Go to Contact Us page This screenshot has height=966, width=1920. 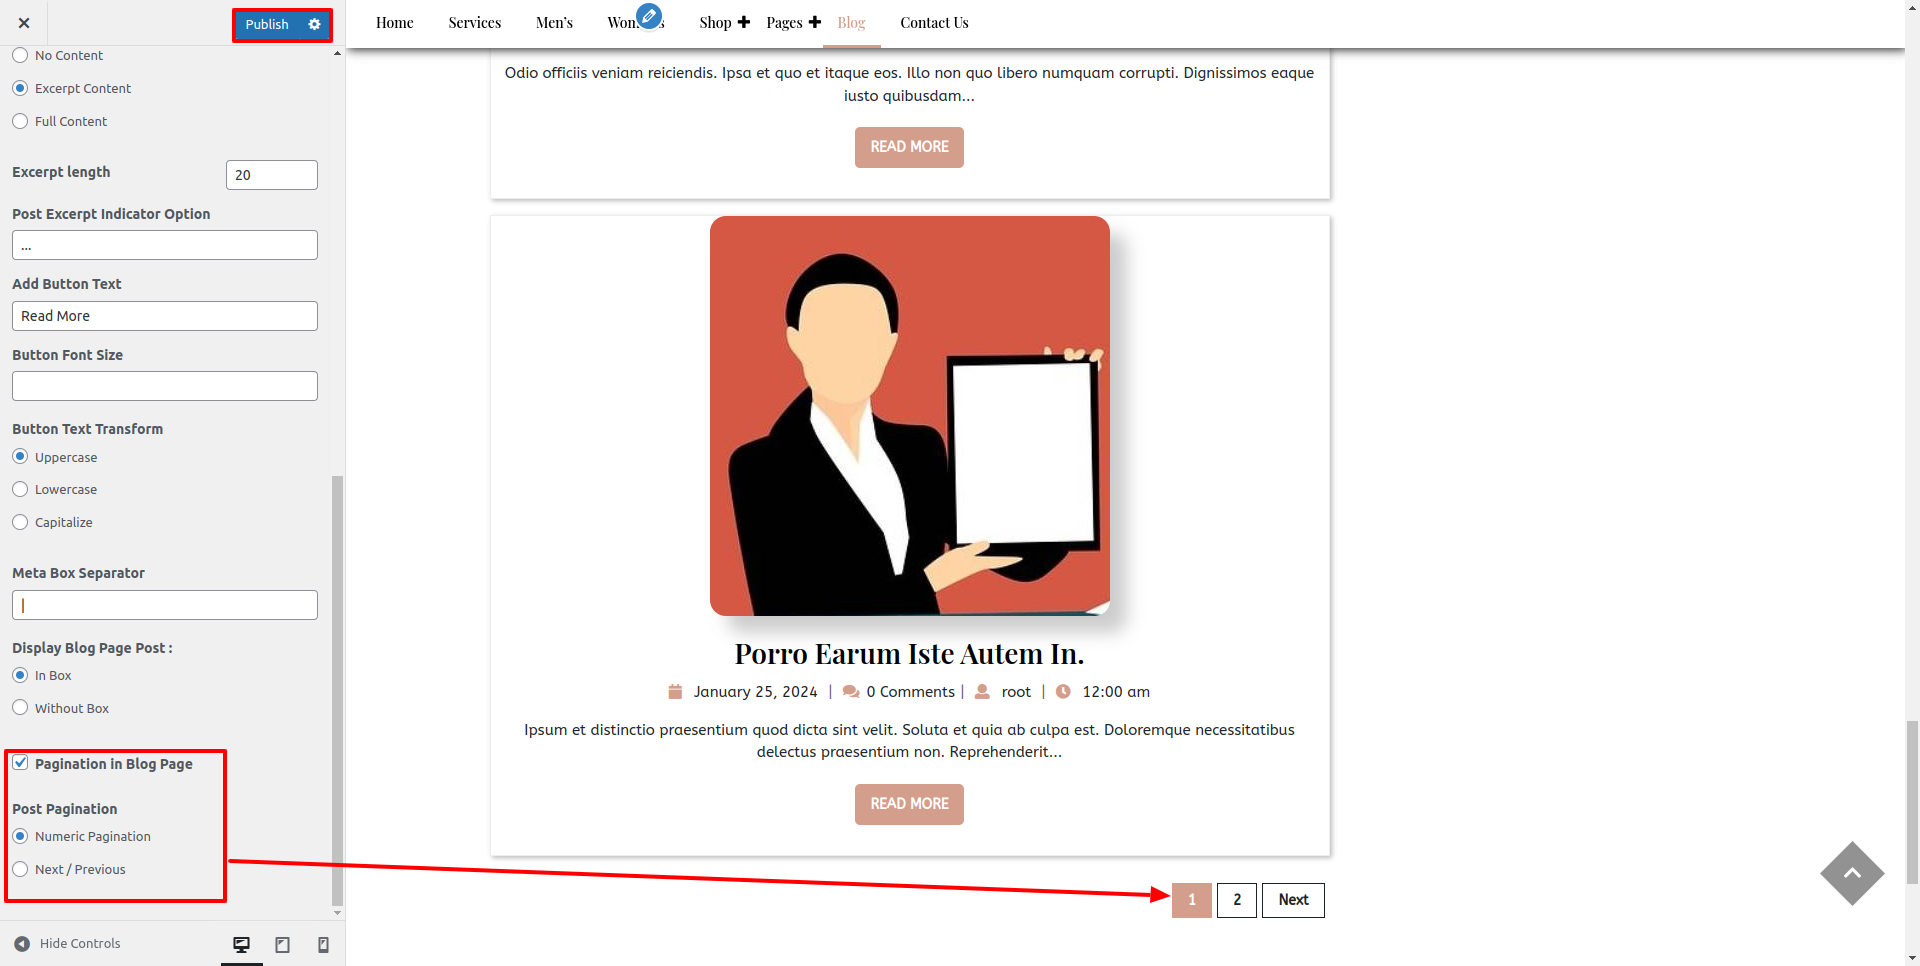933,22
